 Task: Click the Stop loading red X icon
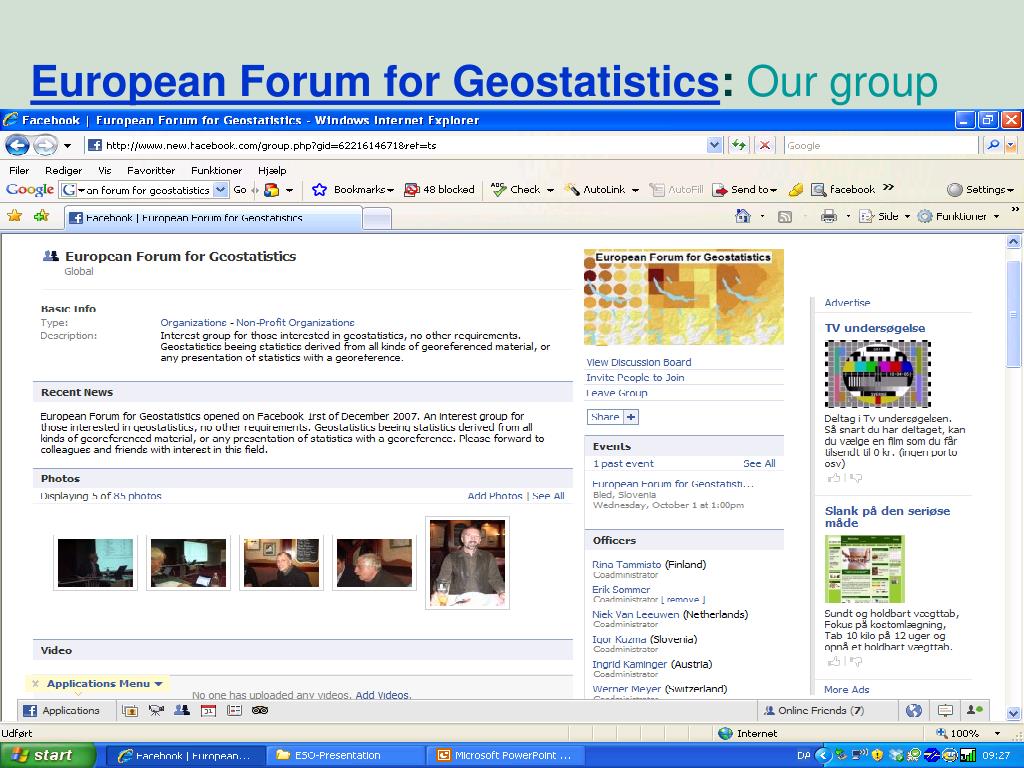click(x=764, y=145)
